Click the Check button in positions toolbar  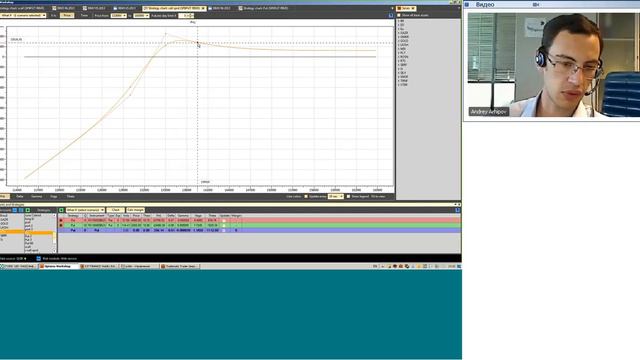point(116,210)
